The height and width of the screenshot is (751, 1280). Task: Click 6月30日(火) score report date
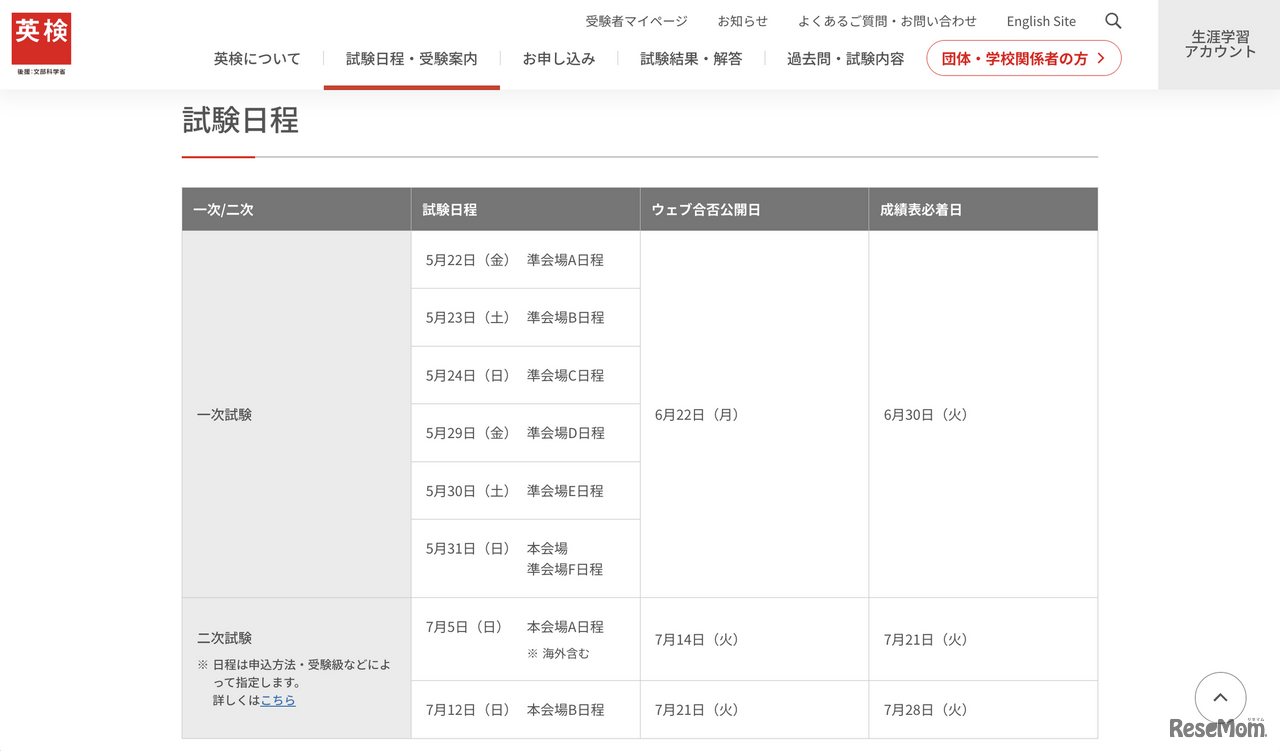(x=926, y=414)
